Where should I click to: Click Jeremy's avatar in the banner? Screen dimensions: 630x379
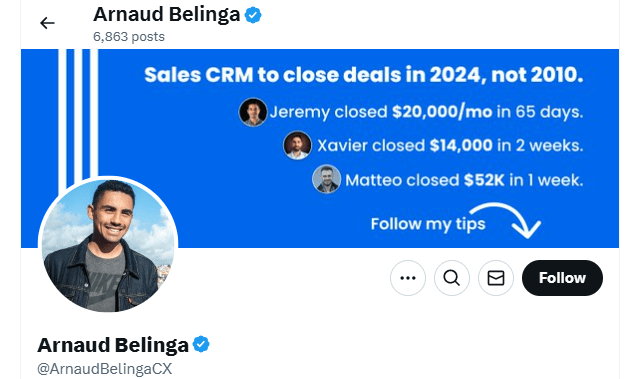pyautogui.click(x=253, y=112)
